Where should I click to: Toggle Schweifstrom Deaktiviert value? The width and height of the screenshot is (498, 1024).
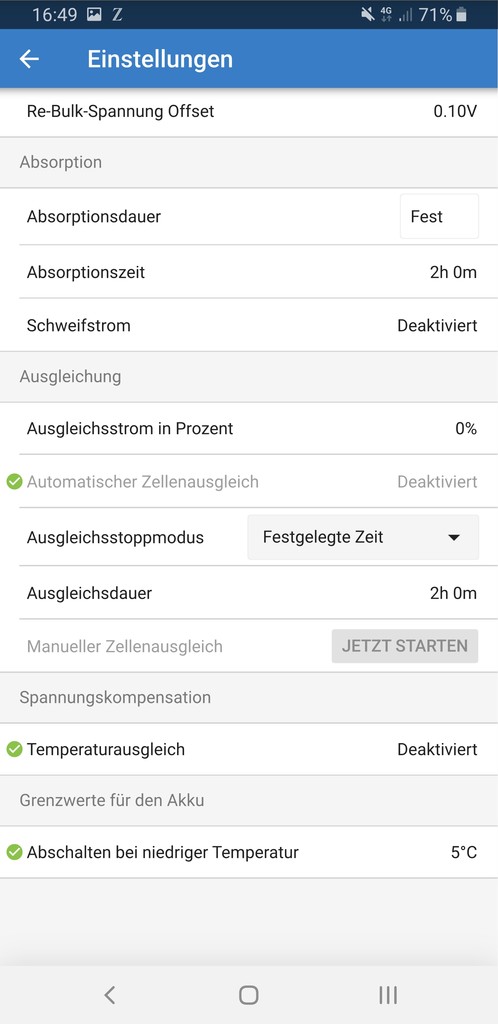pyautogui.click(x=437, y=325)
